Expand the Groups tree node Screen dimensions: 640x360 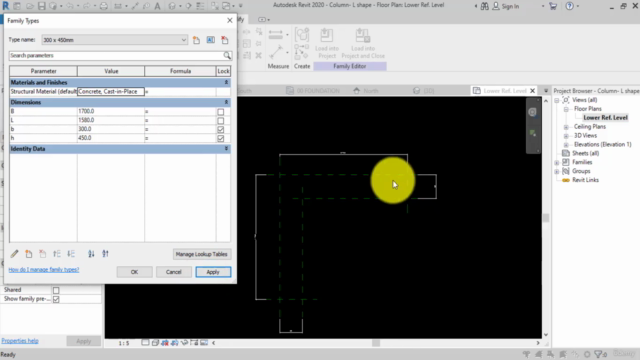tap(557, 171)
